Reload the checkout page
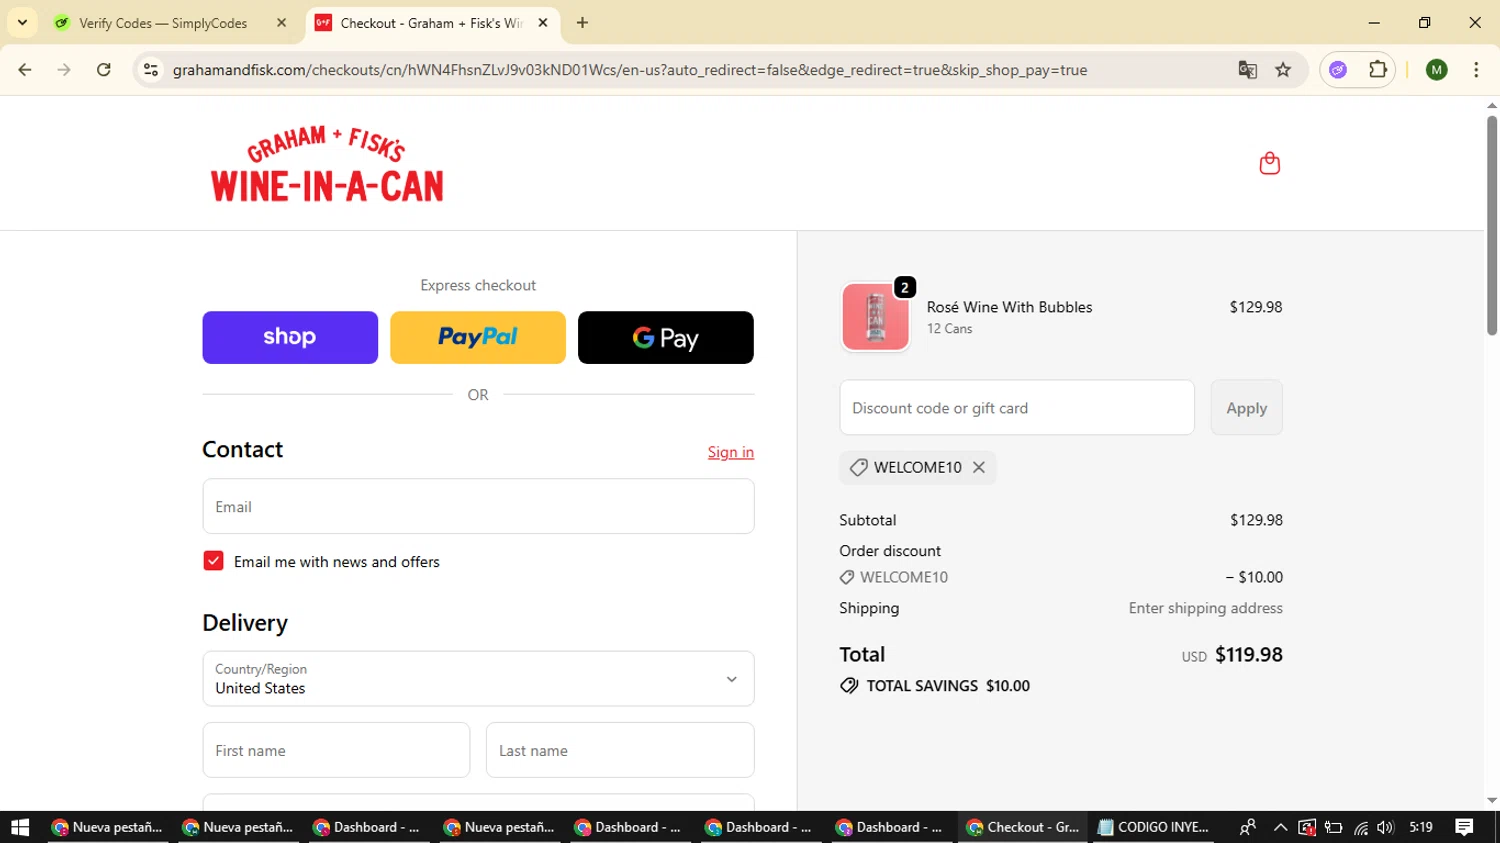The image size is (1500, 843). 104,70
